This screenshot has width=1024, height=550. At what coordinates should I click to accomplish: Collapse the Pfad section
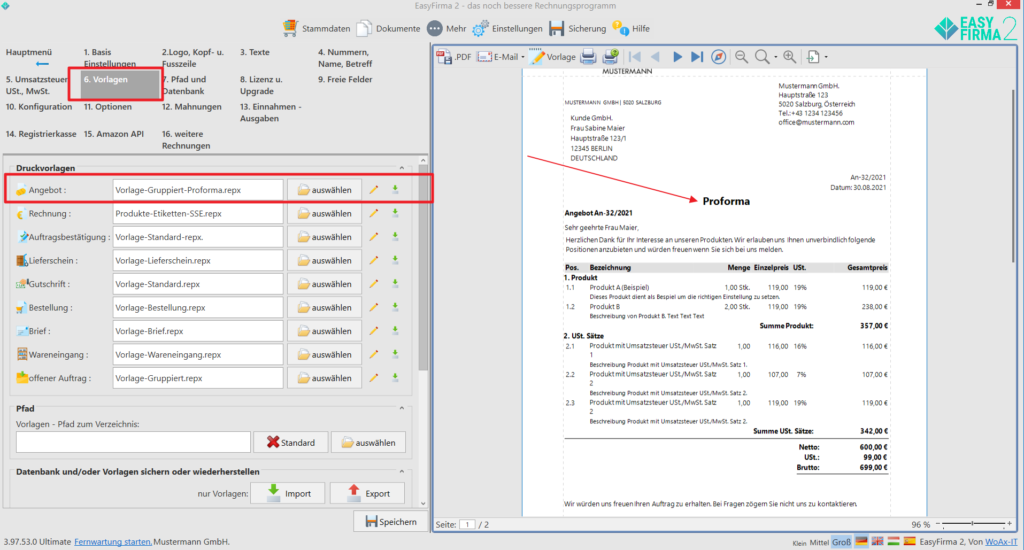pos(402,408)
